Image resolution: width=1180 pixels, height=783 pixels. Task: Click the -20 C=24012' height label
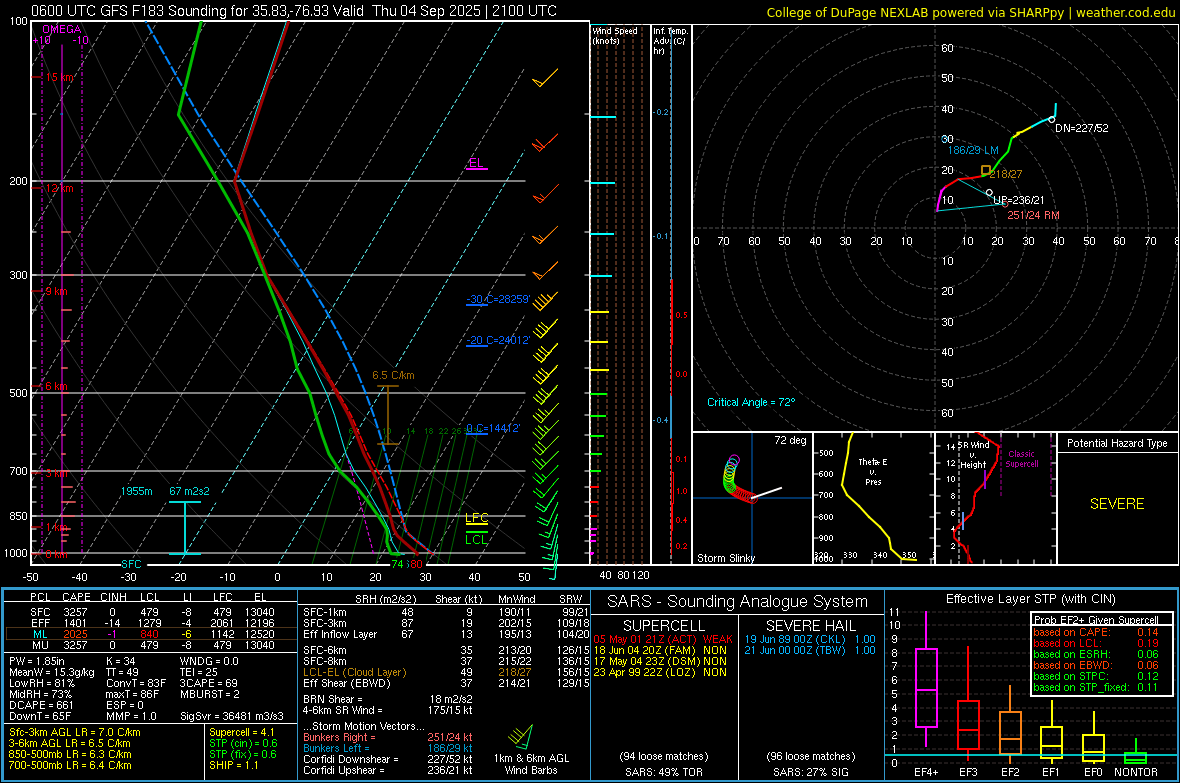[x=498, y=340]
